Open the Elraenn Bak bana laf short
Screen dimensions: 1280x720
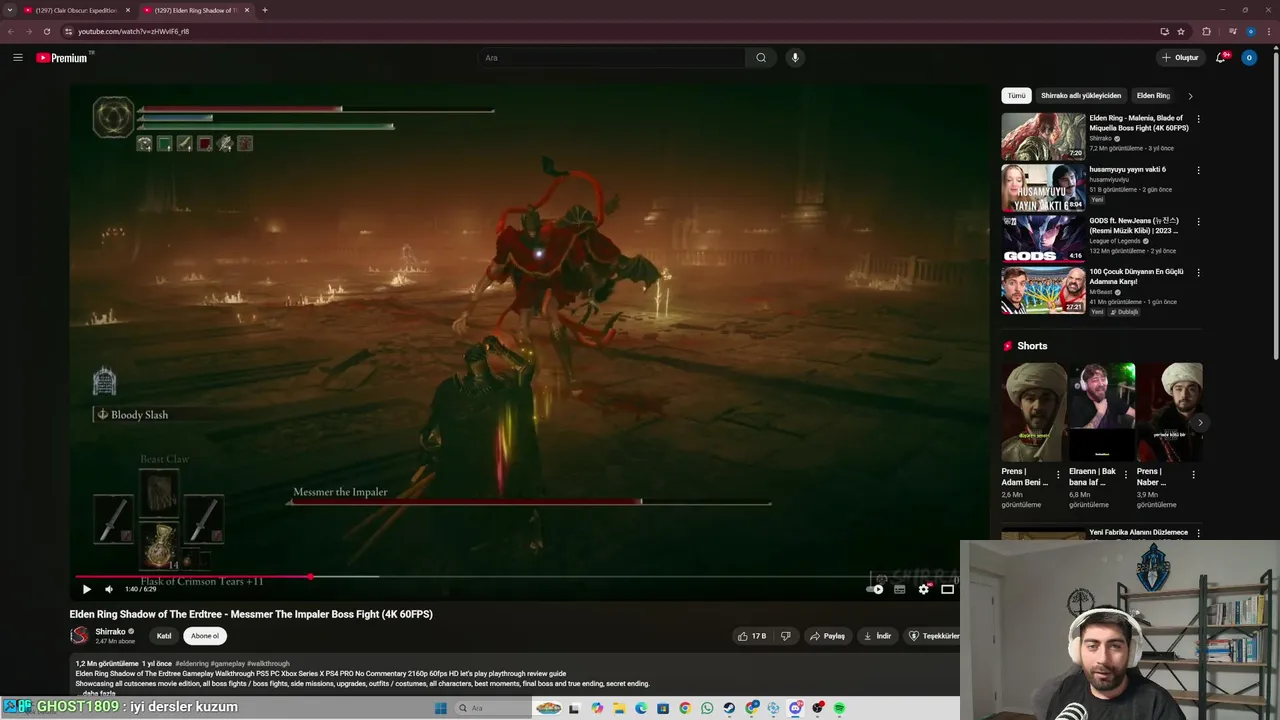[1102, 412]
